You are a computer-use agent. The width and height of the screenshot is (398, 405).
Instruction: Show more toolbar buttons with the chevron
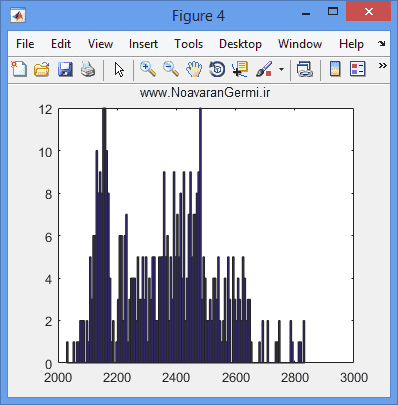pos(383,65)
